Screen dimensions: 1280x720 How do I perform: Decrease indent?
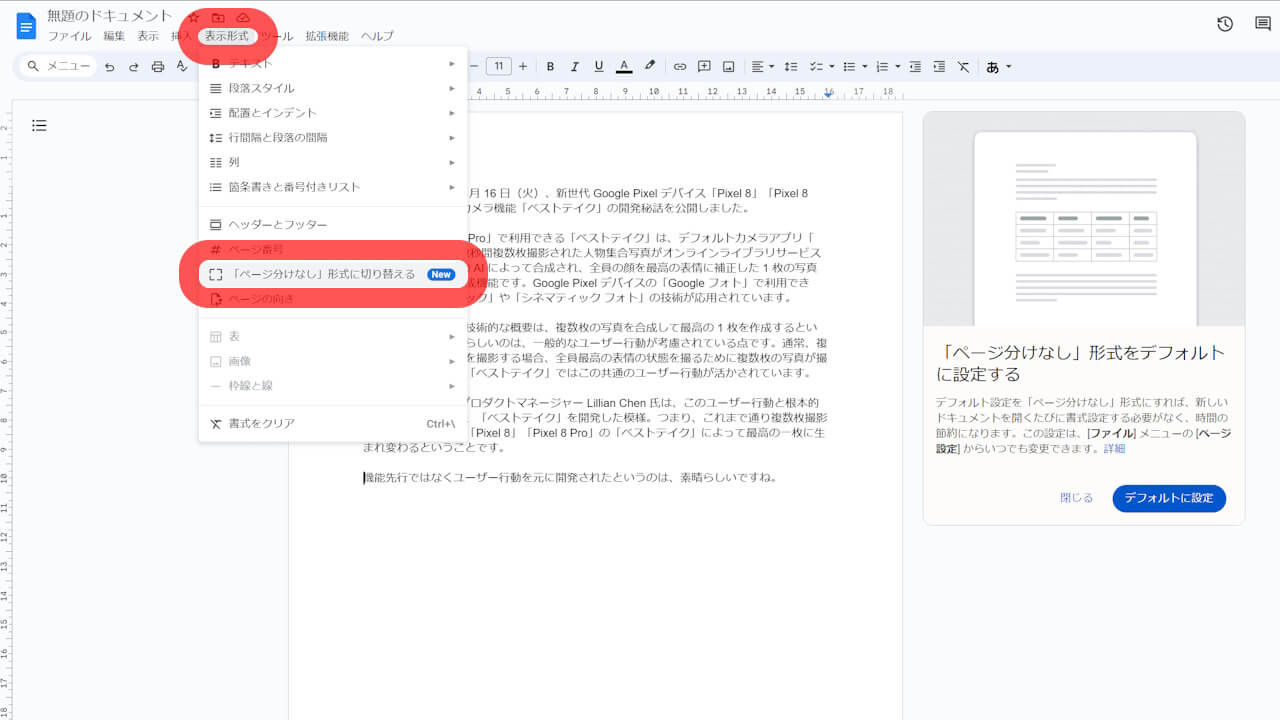point(915,67)
